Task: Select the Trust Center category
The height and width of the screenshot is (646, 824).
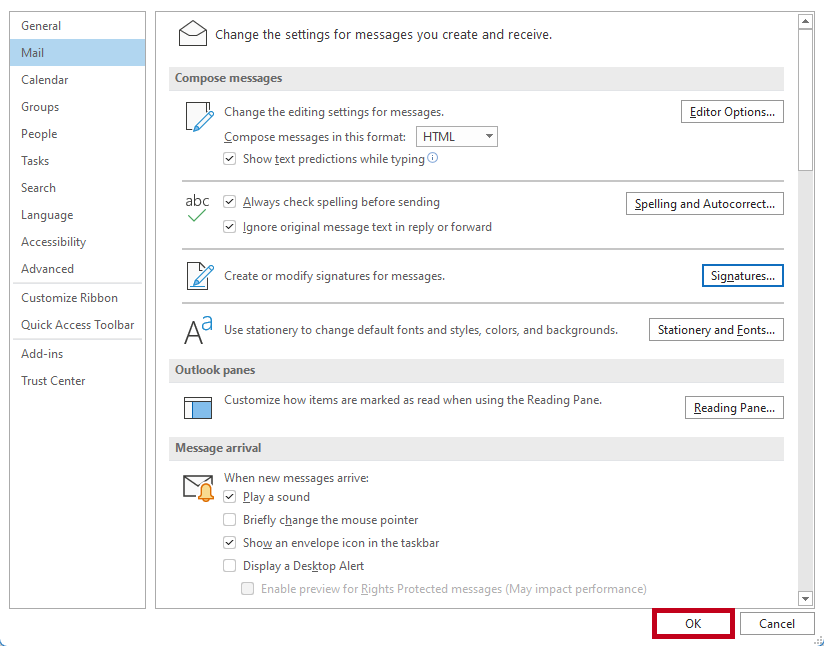Action: click(77, 381)
